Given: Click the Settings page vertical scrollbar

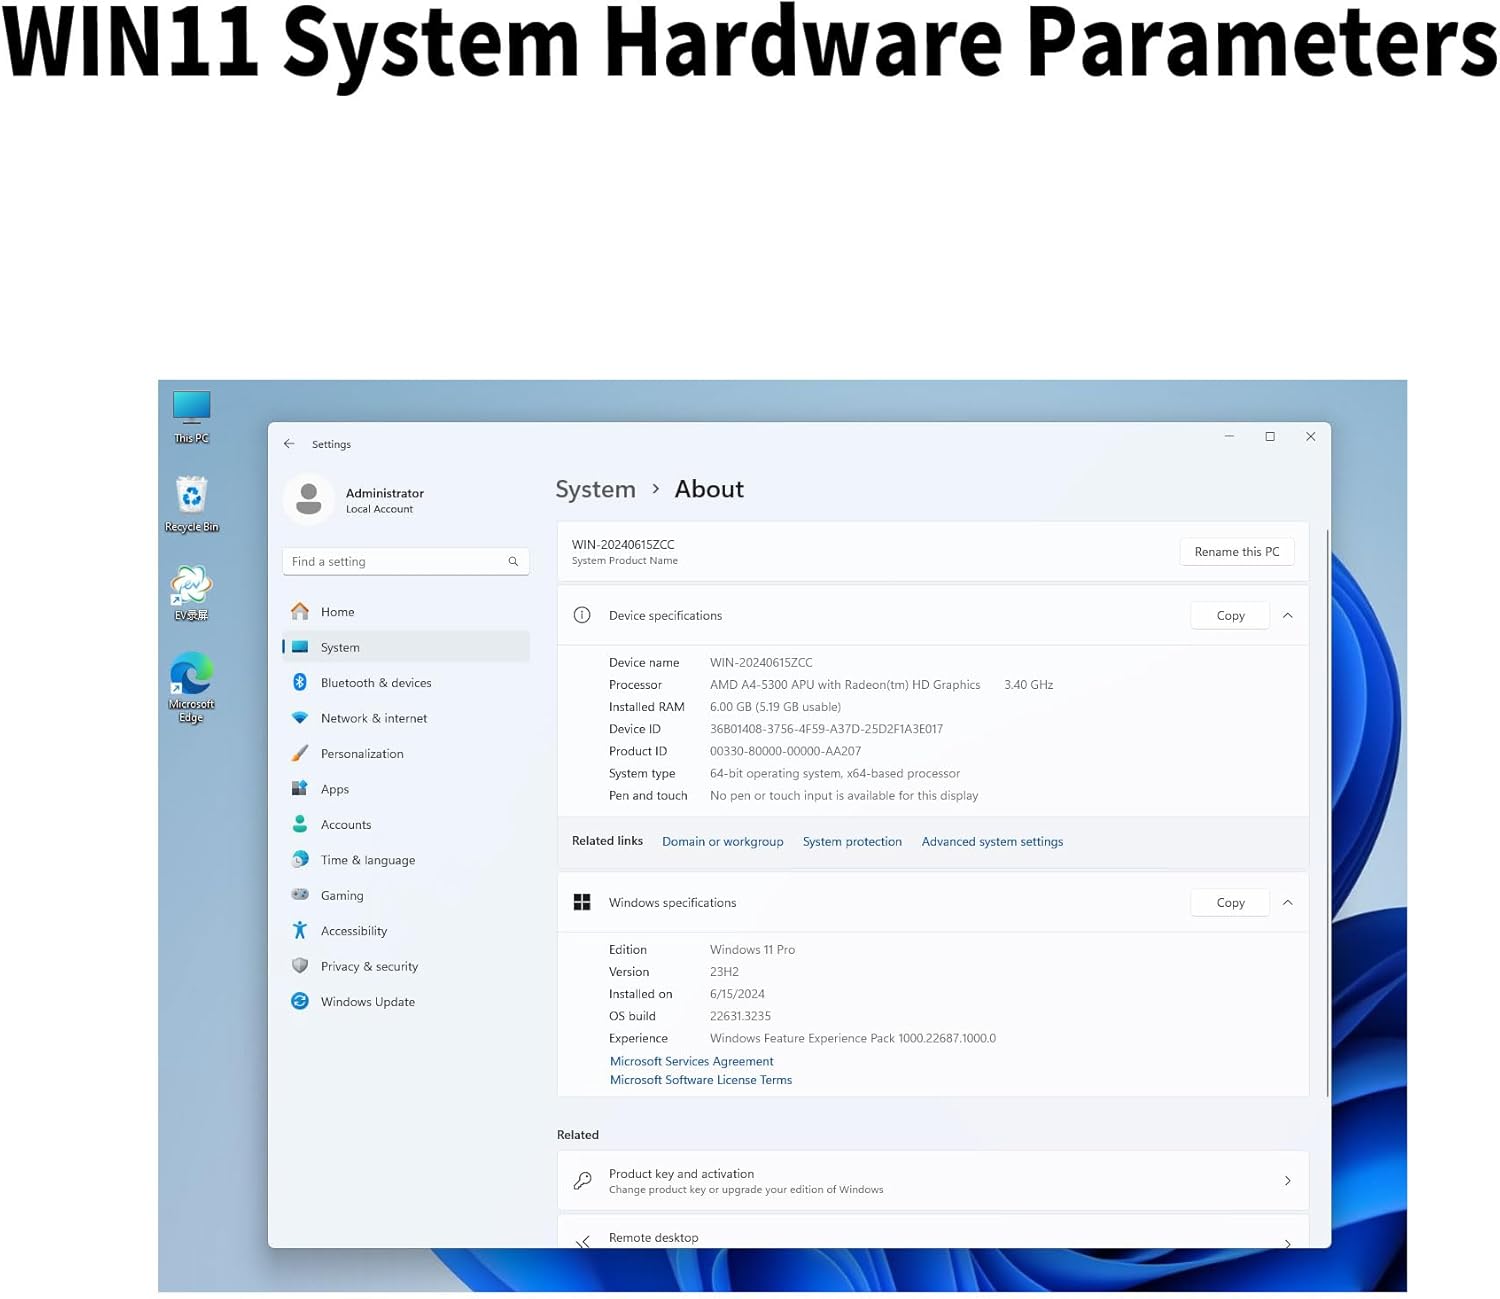Looking at the screenshot, I should coord(1327,813).
